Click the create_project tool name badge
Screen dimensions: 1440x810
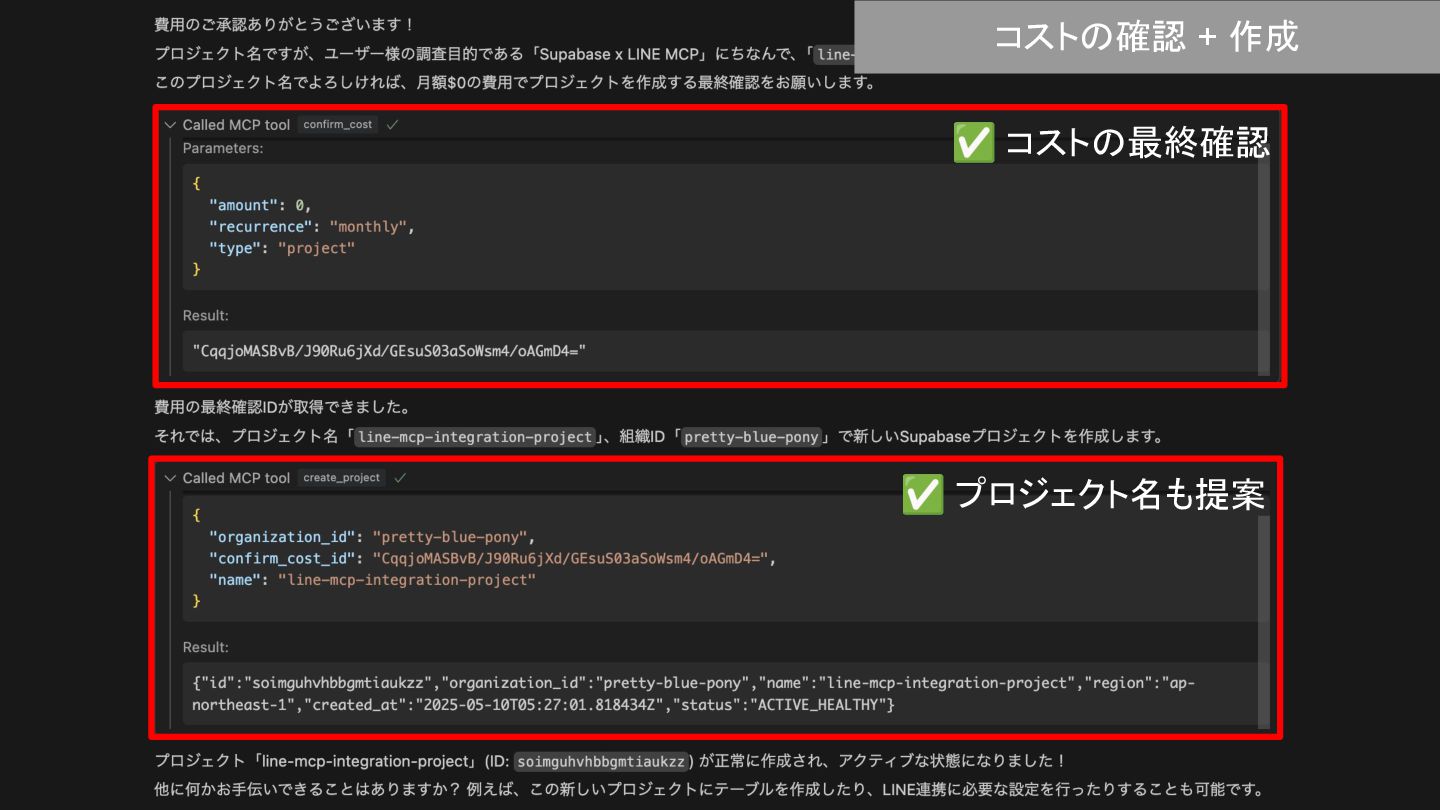pyautogui.click(x=341, y=478)
